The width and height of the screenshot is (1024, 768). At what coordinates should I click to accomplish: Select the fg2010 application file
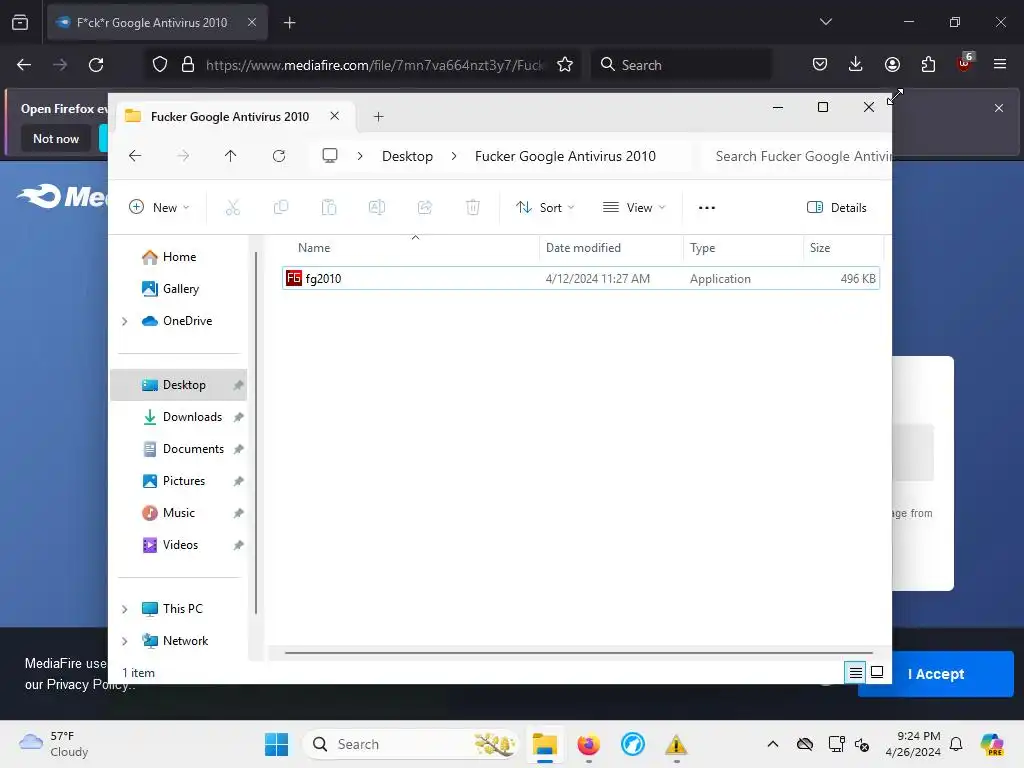click(x=581, y=278)
